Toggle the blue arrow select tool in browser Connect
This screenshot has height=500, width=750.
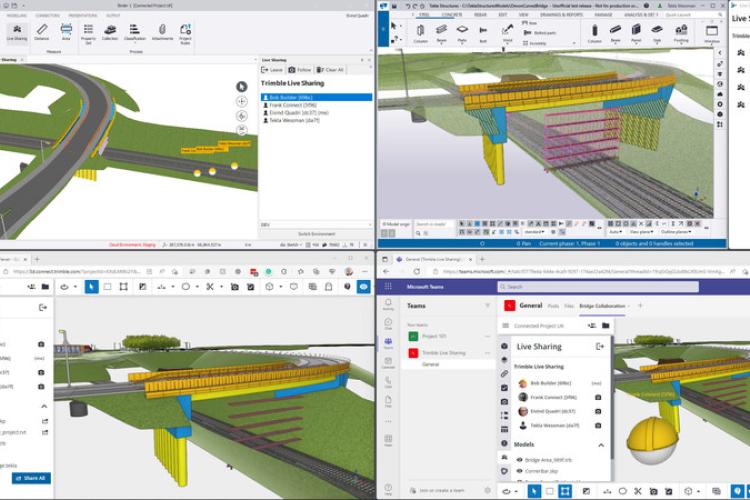(x=91, y=287)
